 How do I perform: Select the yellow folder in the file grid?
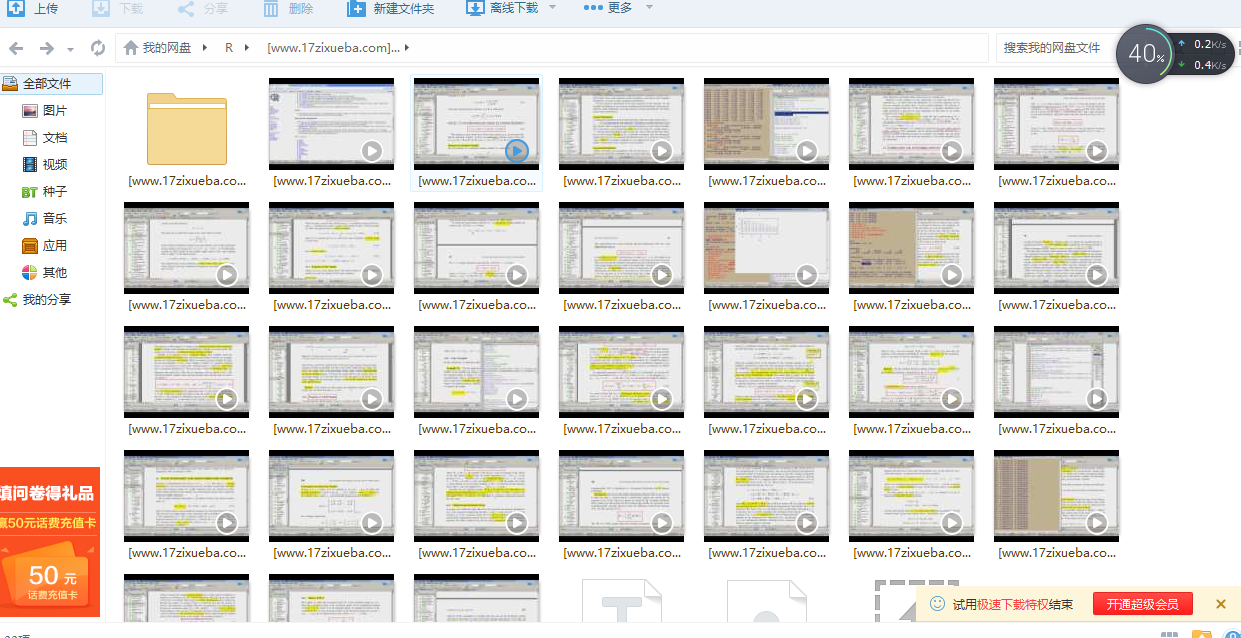(187, 128)
